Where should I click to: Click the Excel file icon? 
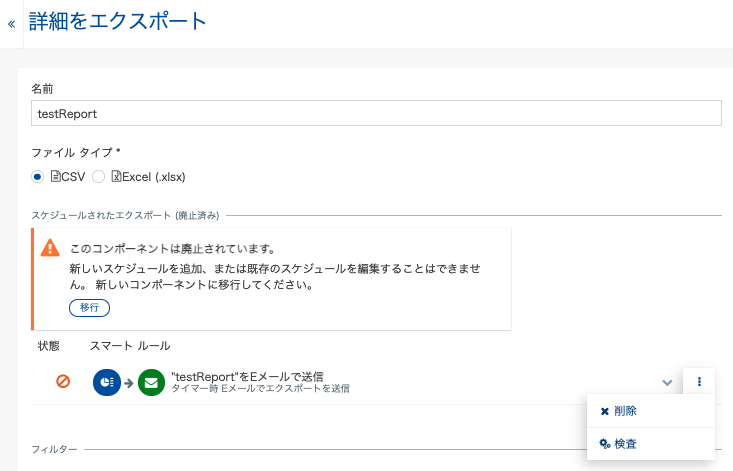pyautogui.click(x=116, y=176)
